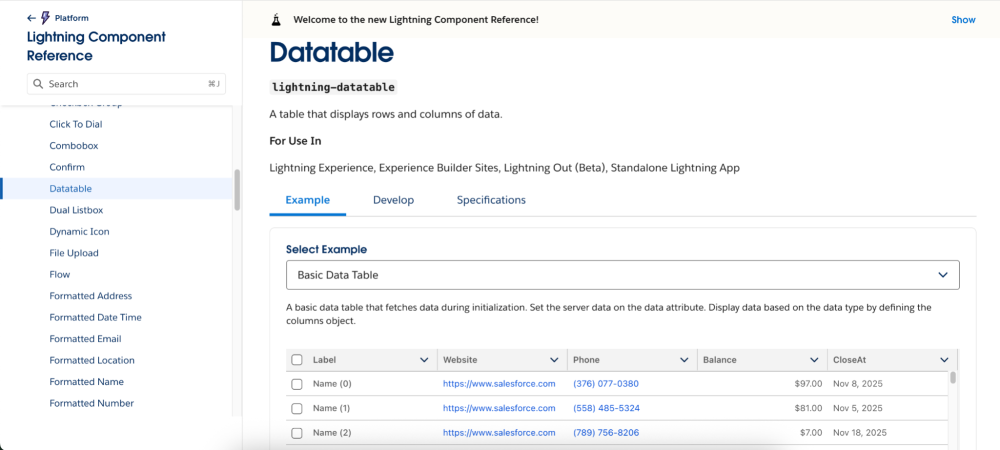Open Dynamic Icon in sidebar
Image resolution: width=1000 pixels, height=450 pixels.
tap(79, 231)
